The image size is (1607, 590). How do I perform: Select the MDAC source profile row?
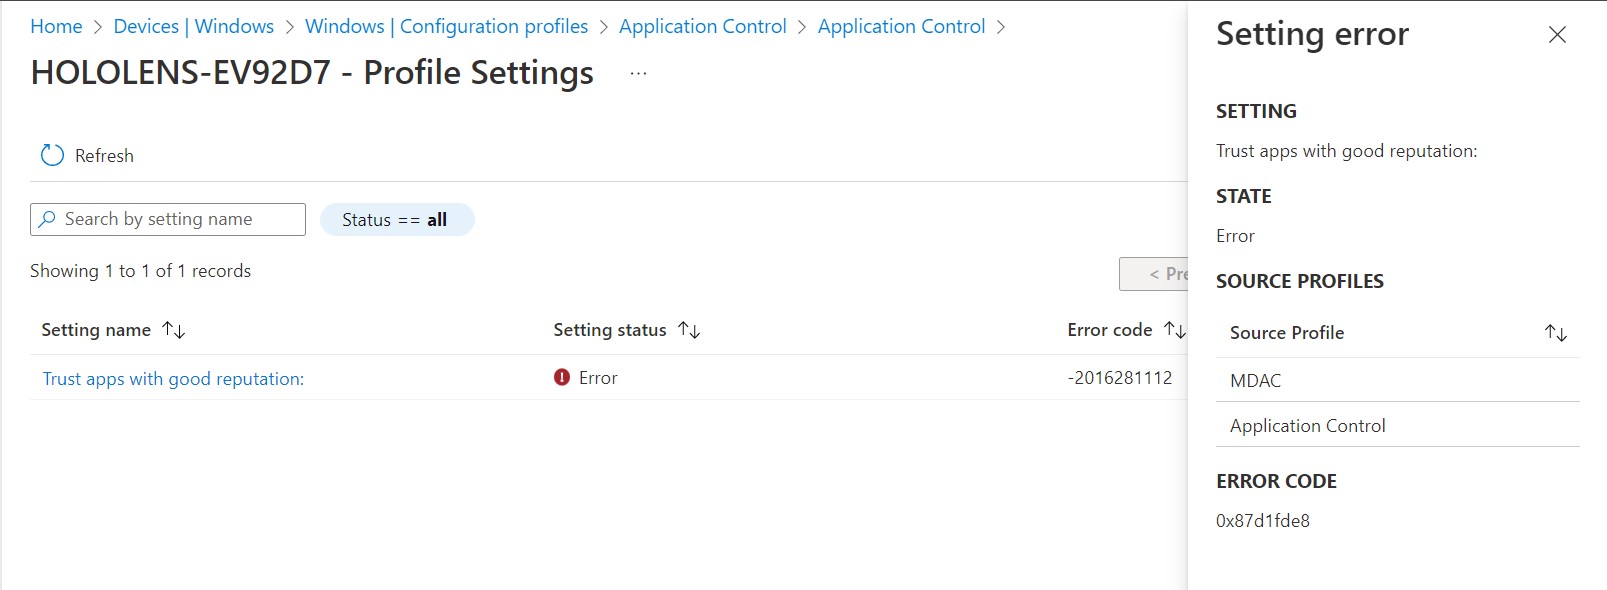[x=1255, y=380]
